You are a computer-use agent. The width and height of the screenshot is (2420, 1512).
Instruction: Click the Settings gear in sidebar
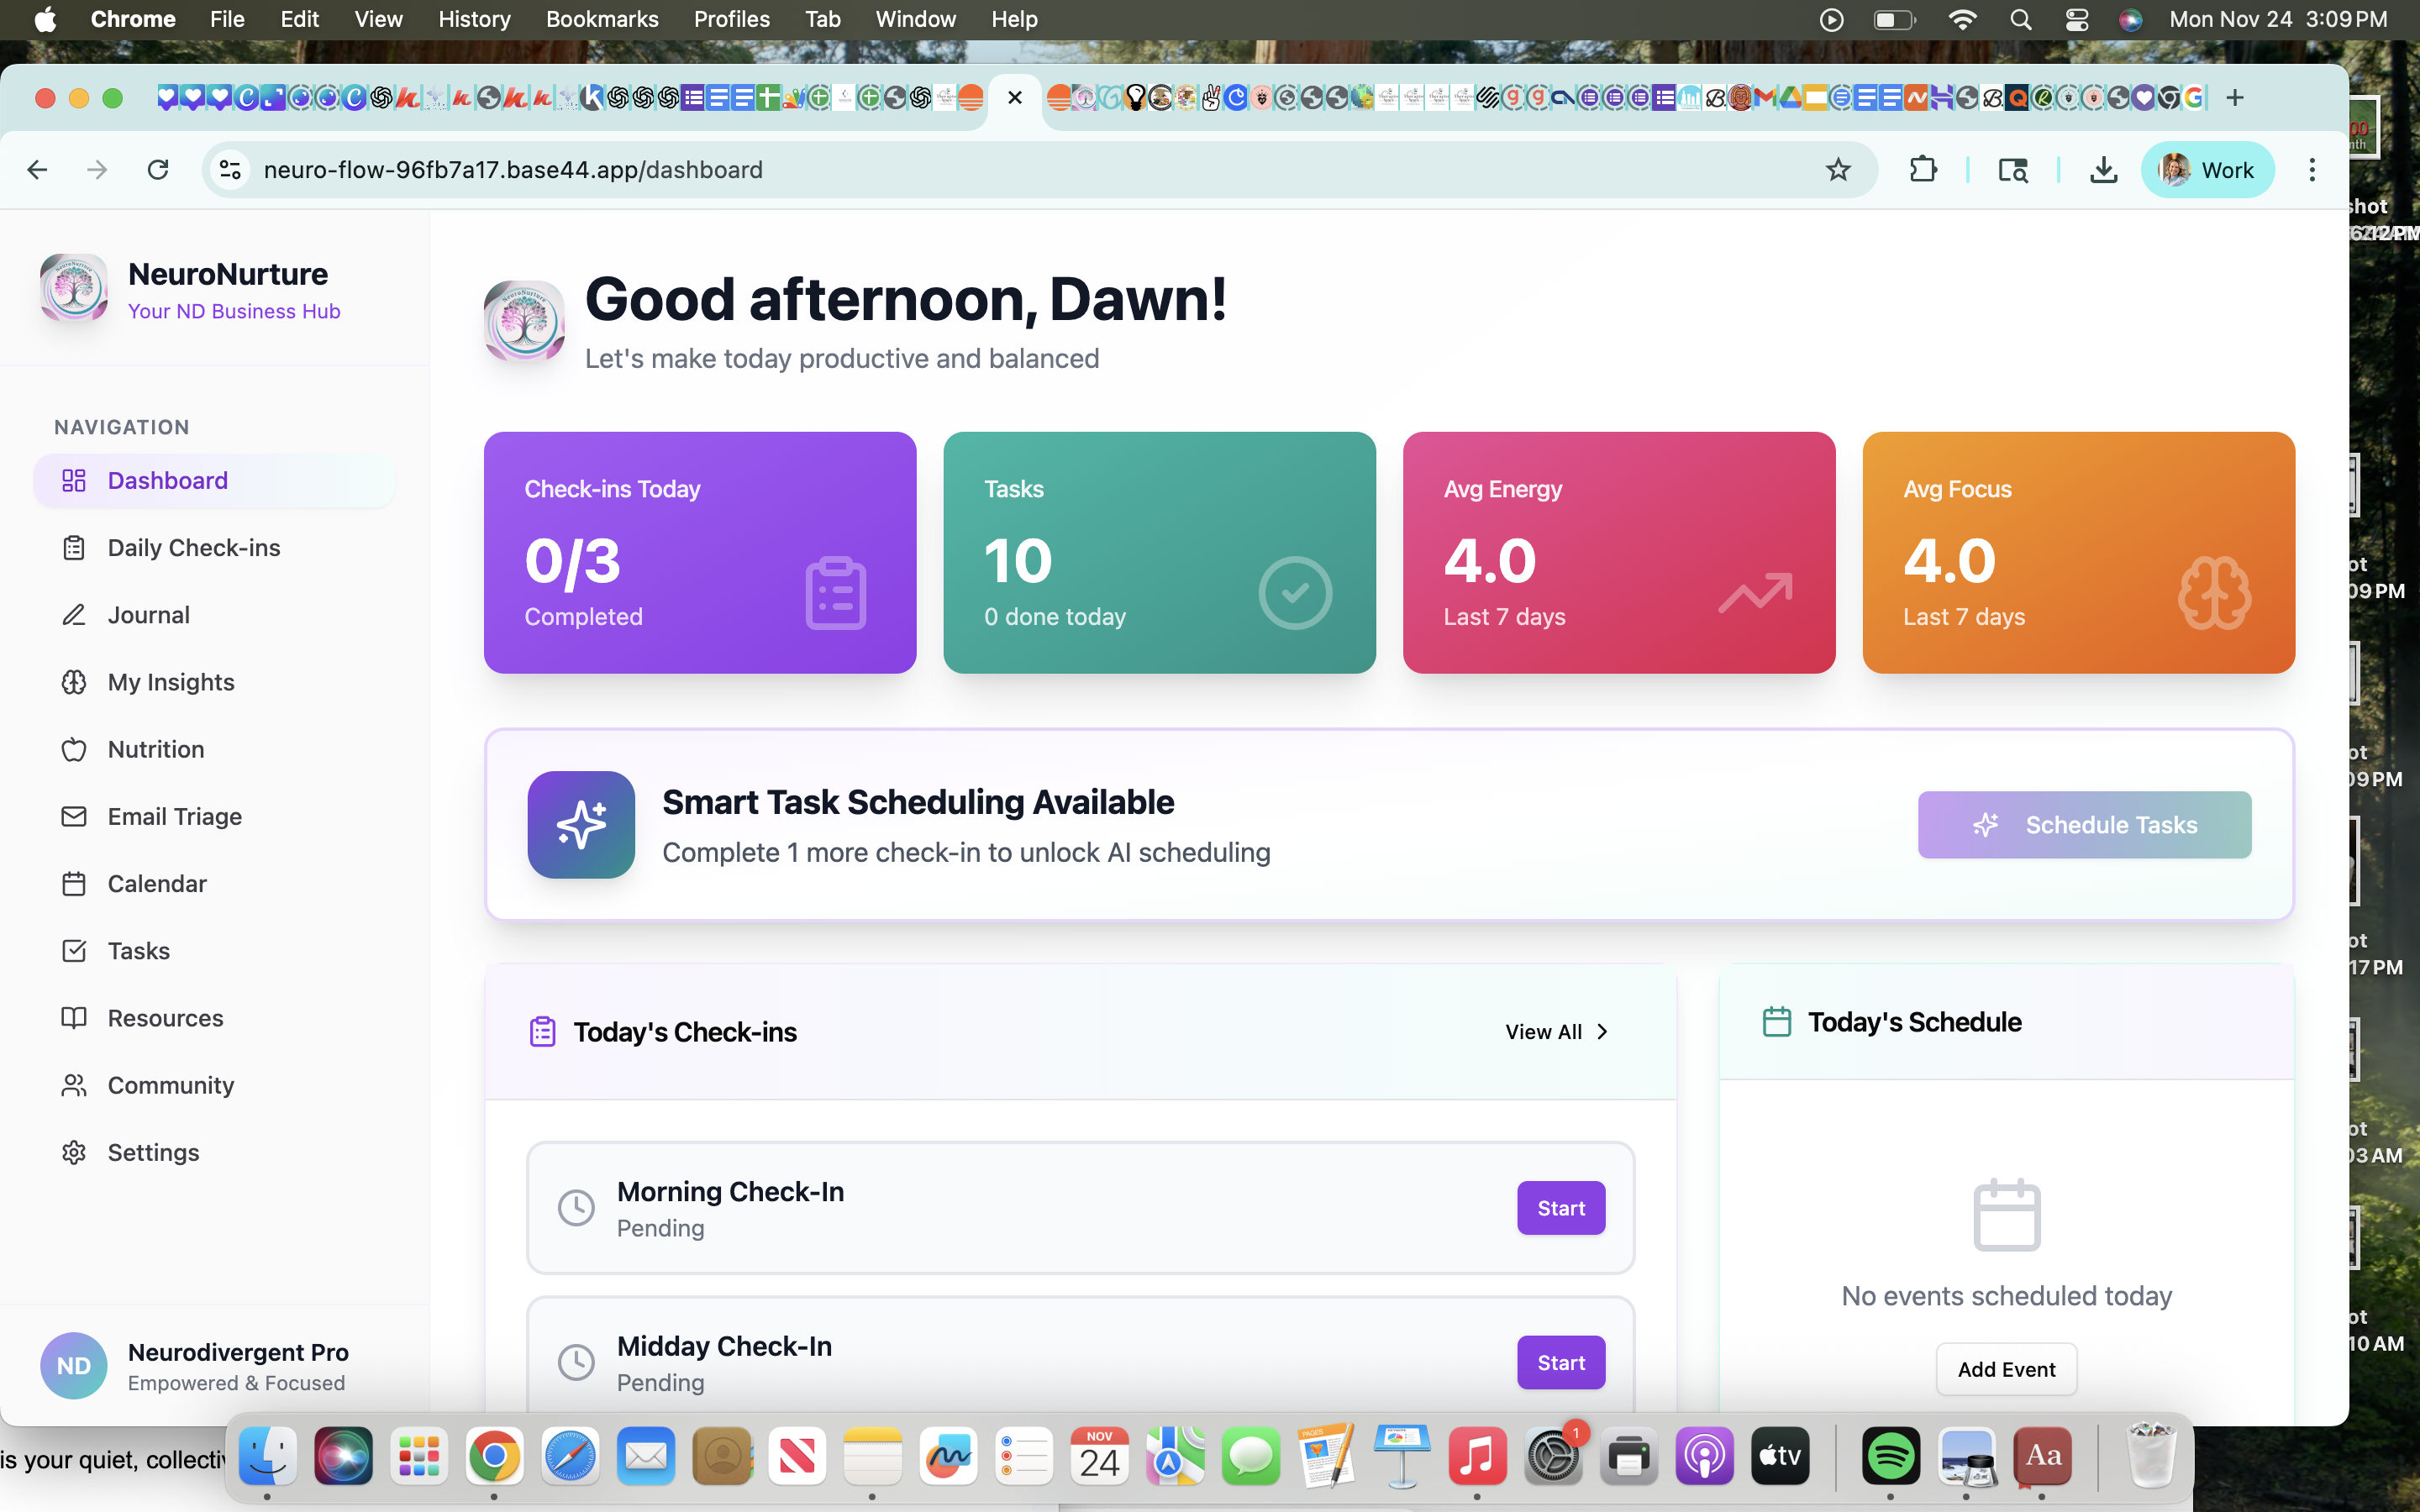pyautogui.click(x=74, y=1152)
